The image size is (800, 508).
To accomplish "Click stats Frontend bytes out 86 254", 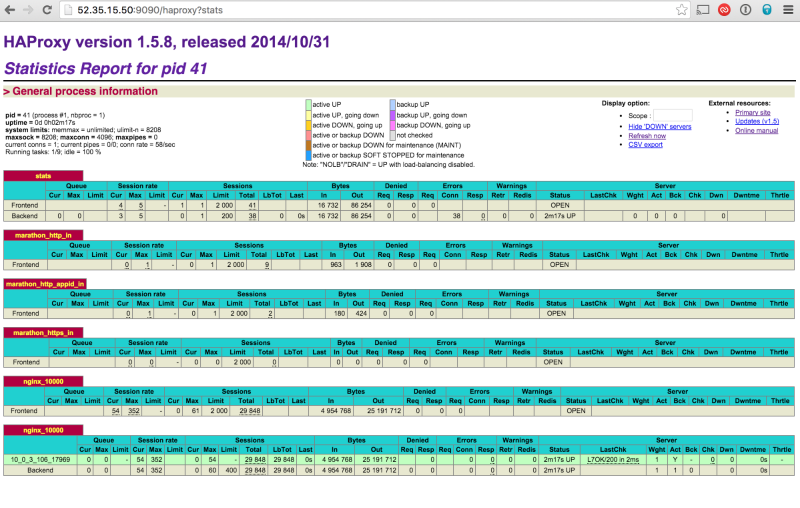I will click(361, 206).
